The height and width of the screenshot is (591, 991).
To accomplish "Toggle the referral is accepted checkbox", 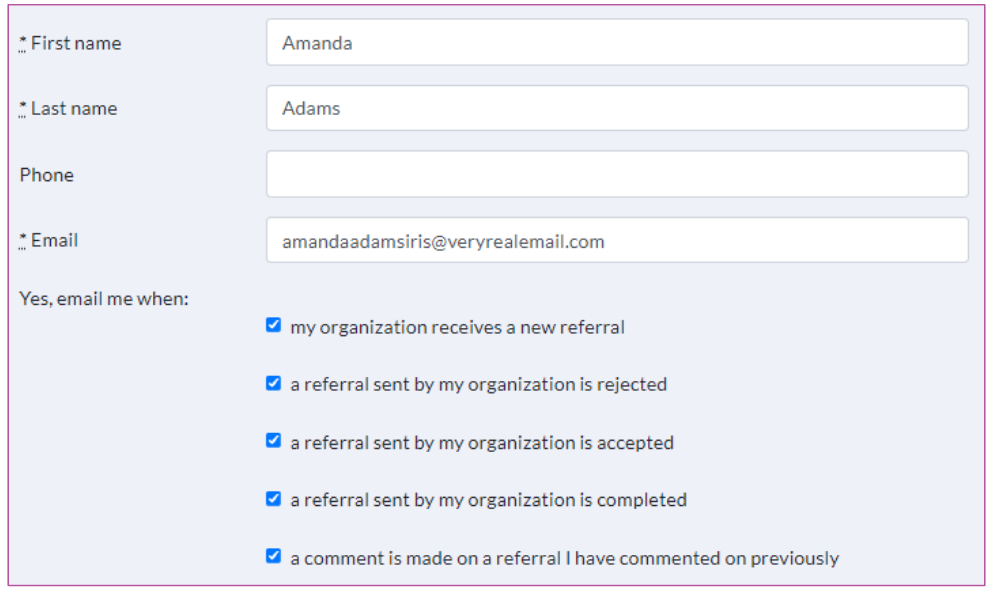I will tap(274, 440).
